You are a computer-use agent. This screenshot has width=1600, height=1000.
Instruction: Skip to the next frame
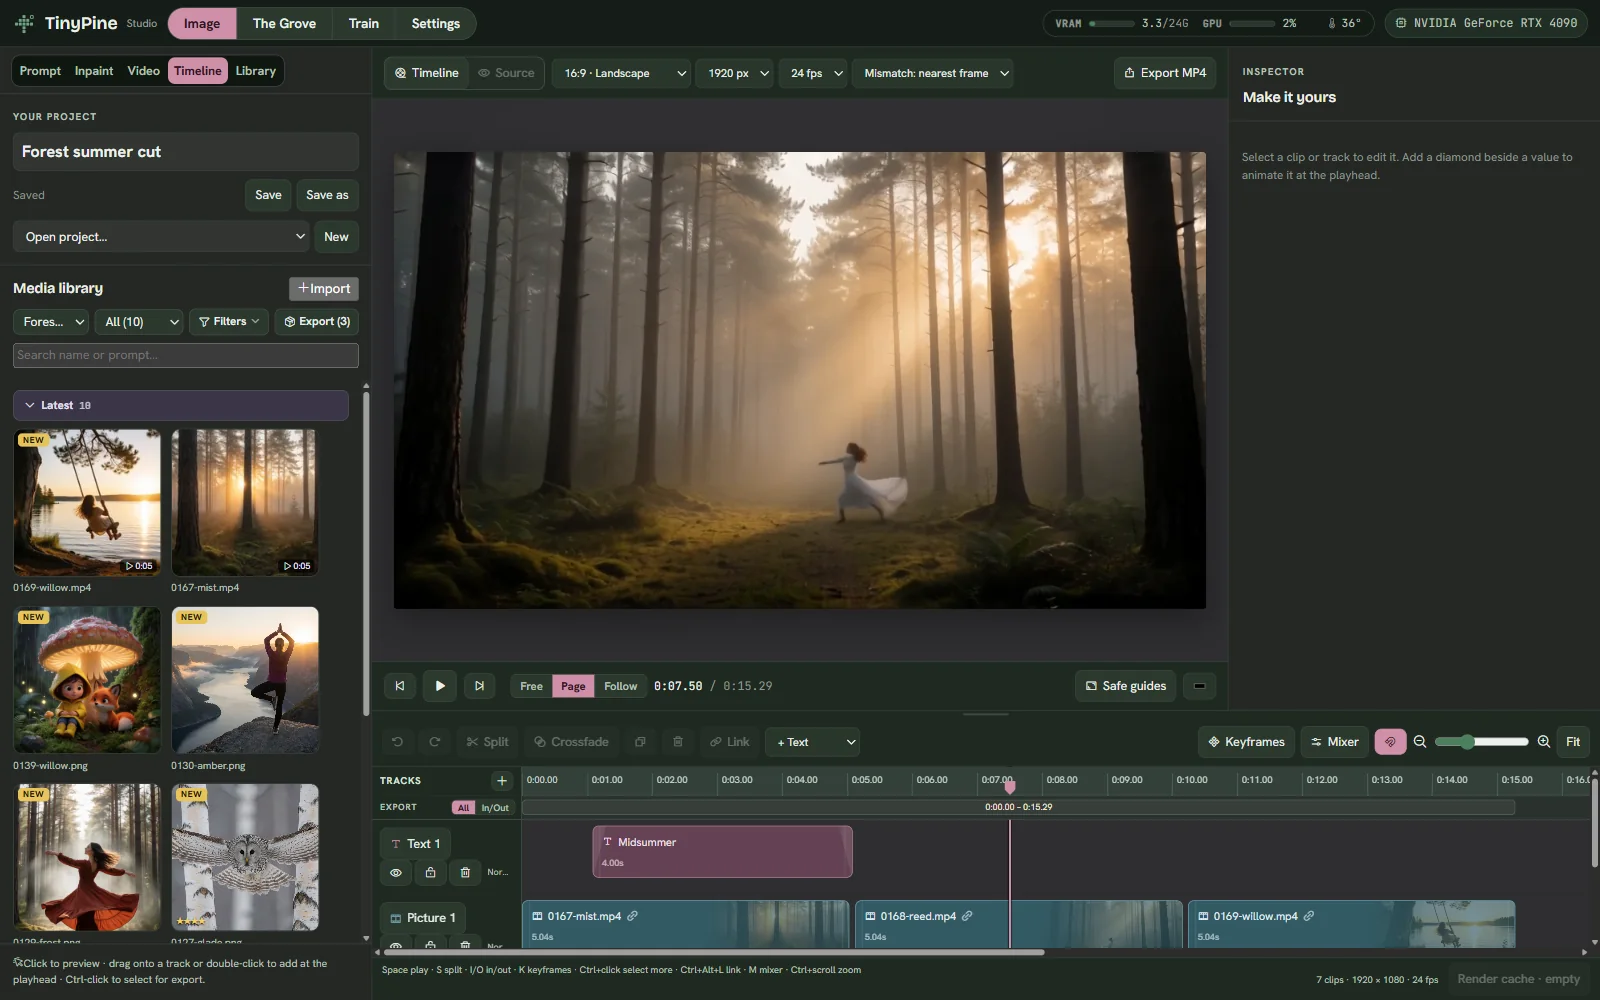pos(479,686)
